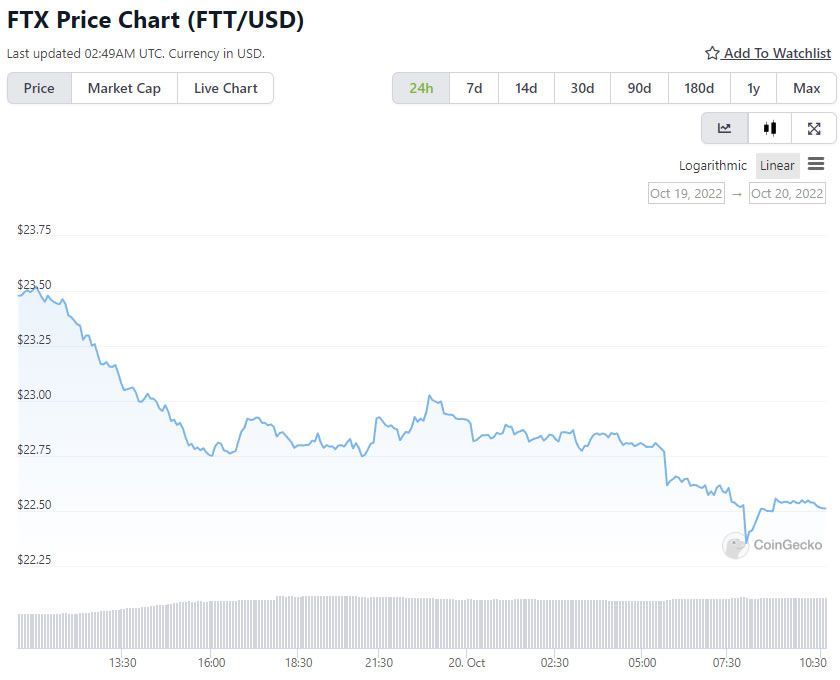Screen dimensions: 840x680
Task: Select the Price tab
Action: coord(39,88)
